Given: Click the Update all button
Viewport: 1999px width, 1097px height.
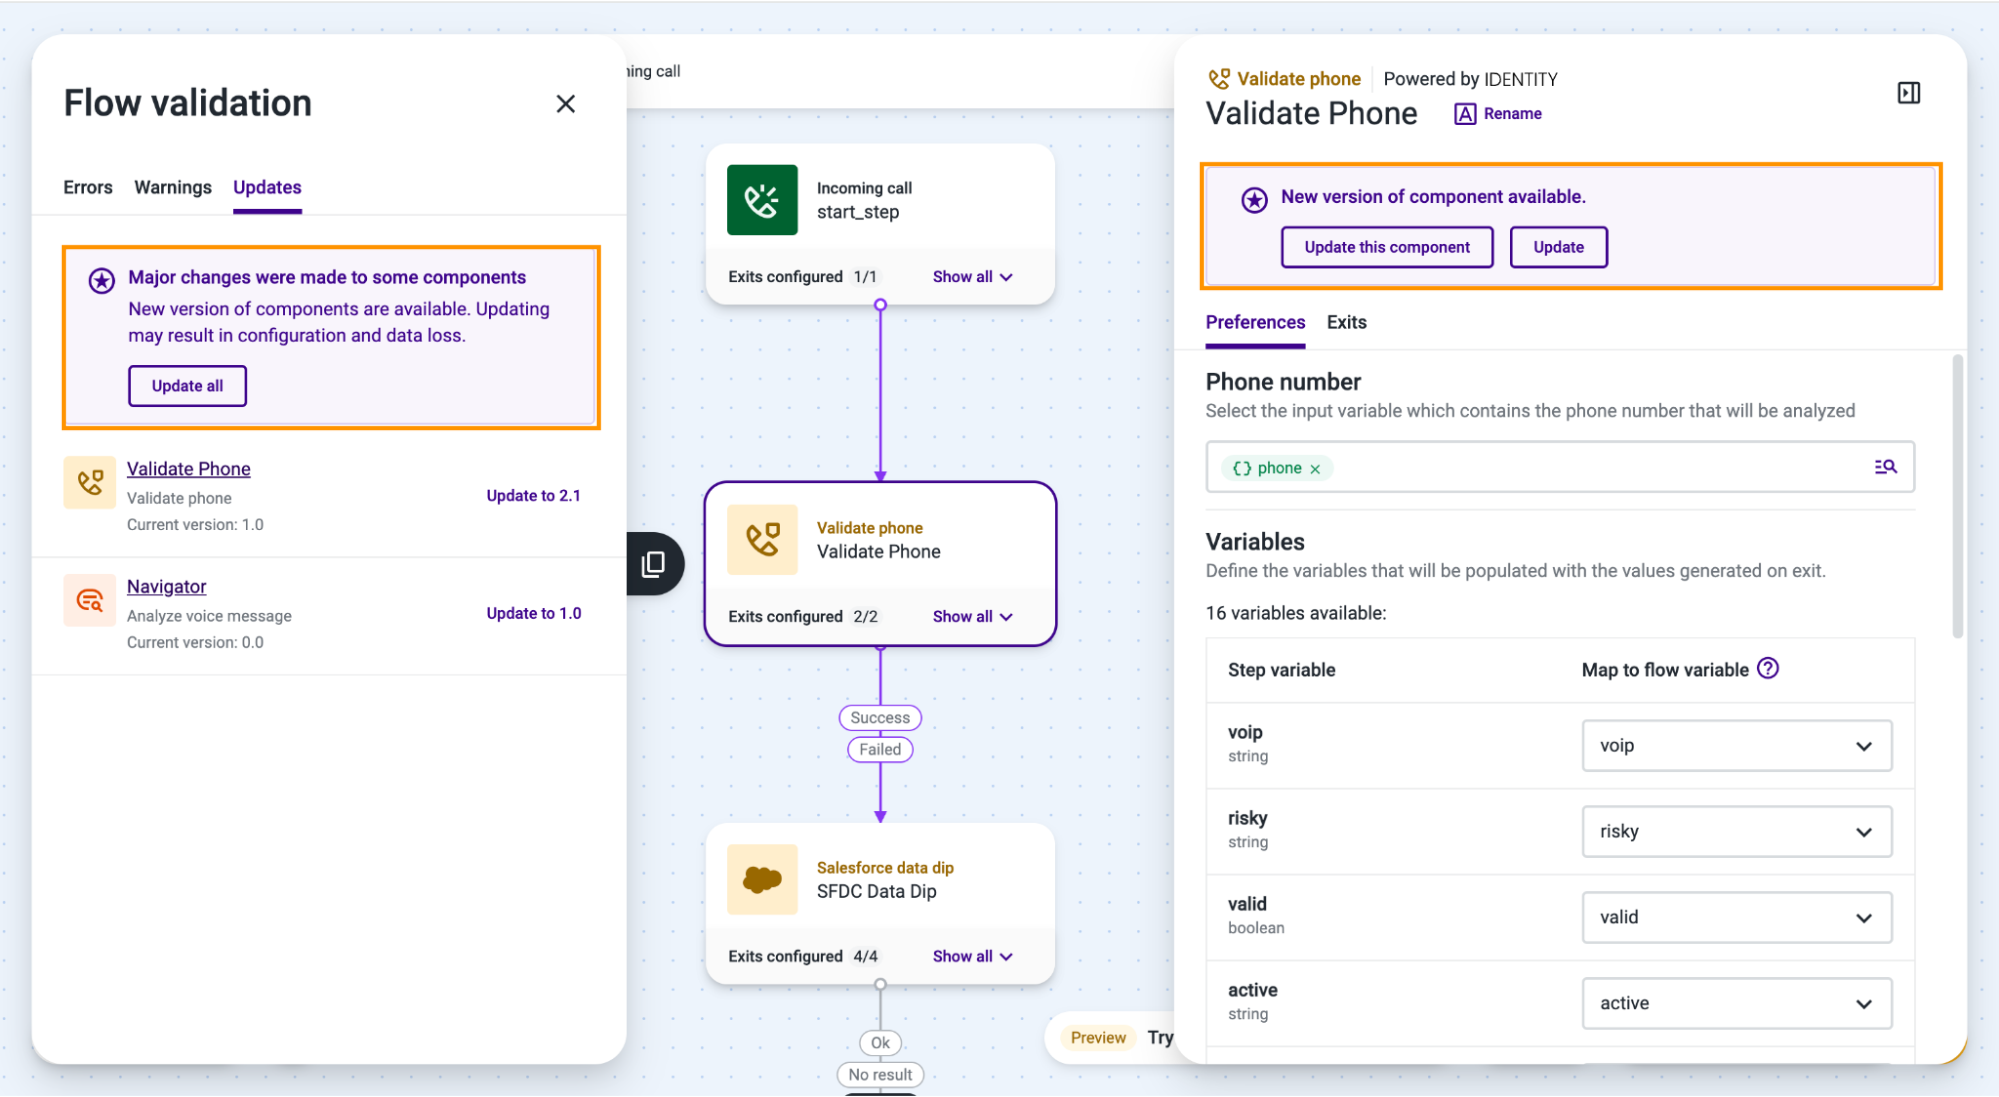Looking at the screenshot, I should click(187, 386).
